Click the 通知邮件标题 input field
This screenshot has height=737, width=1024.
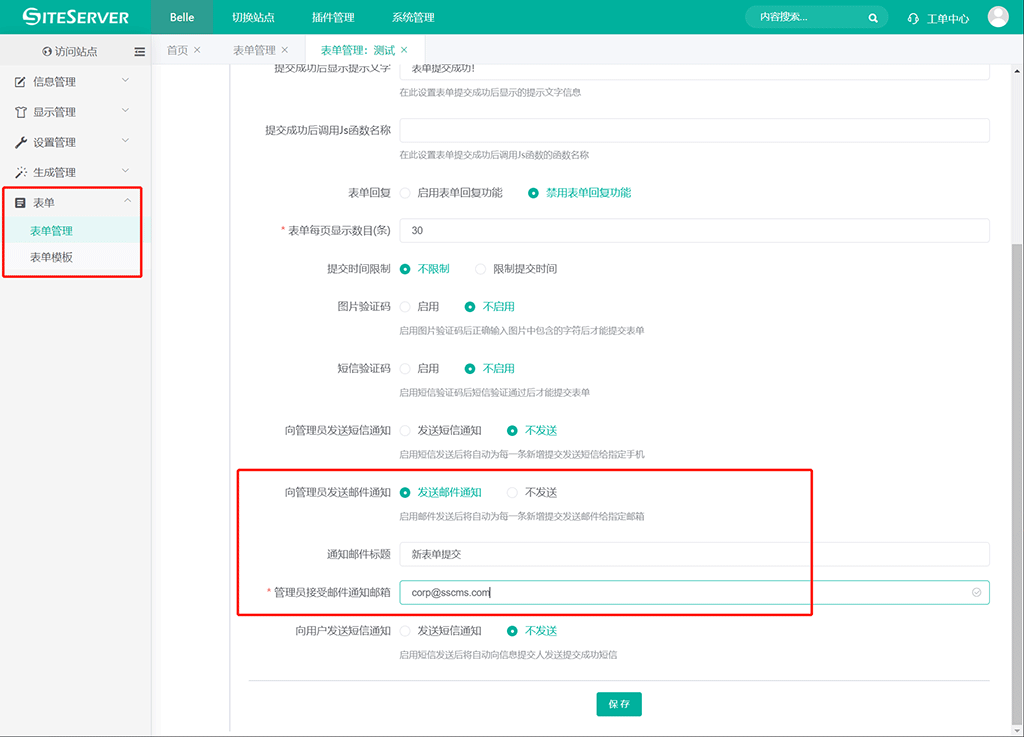point(694,554)
